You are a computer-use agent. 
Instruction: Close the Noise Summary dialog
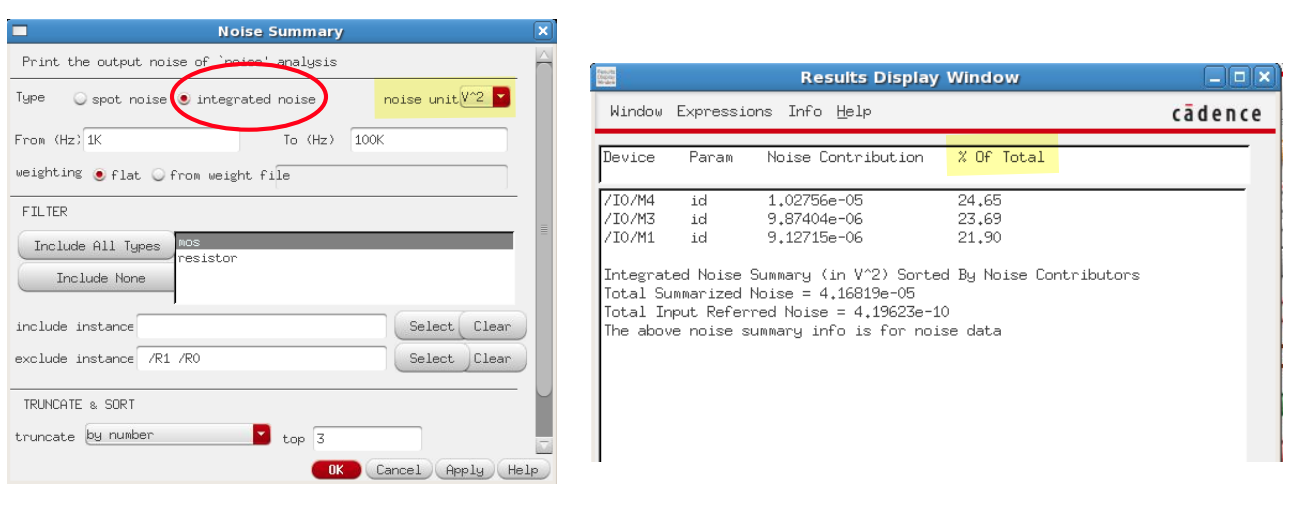543,31
